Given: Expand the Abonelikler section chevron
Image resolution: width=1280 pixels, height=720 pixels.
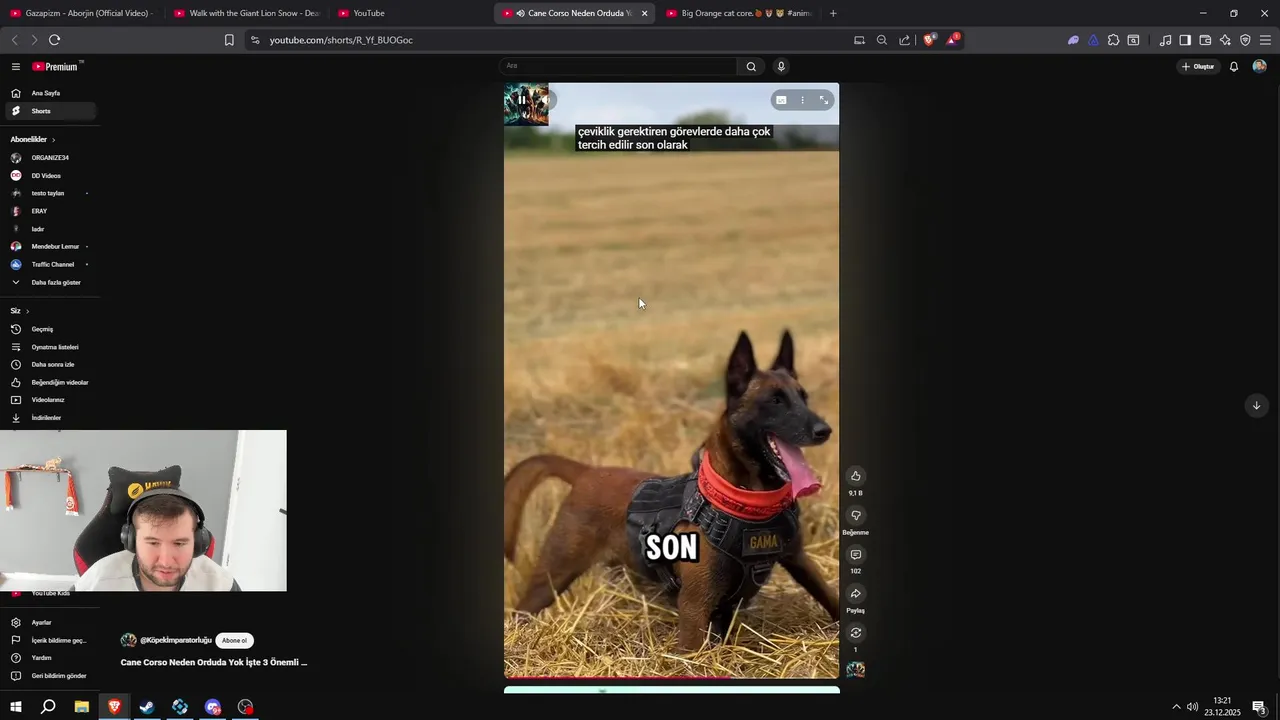Looking at the screenshot, I should pos(53,140).
